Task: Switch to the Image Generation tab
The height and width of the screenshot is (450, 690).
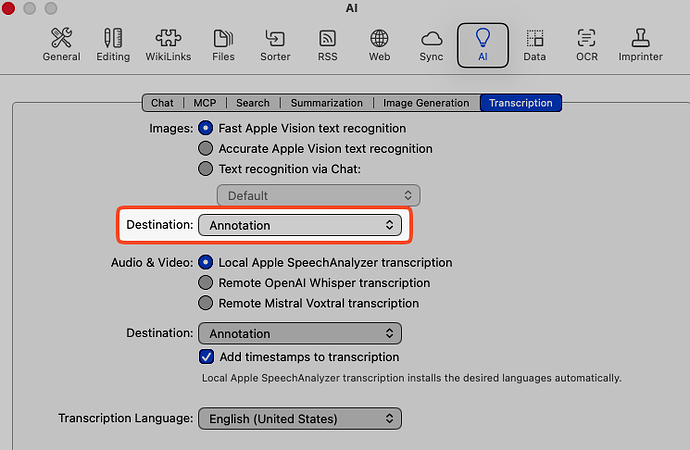Action: 426,102
